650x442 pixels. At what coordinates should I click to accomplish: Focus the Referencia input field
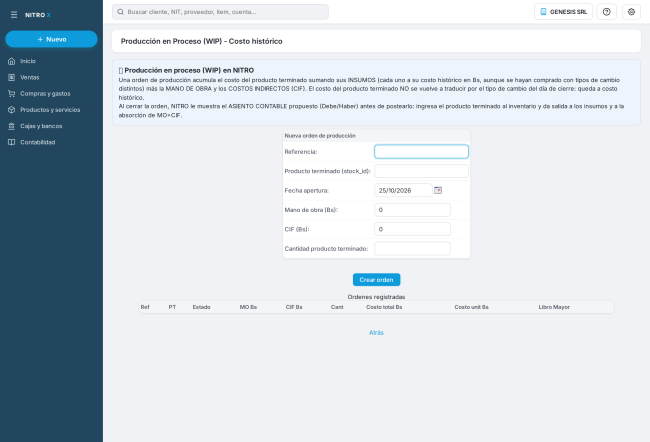421,152
